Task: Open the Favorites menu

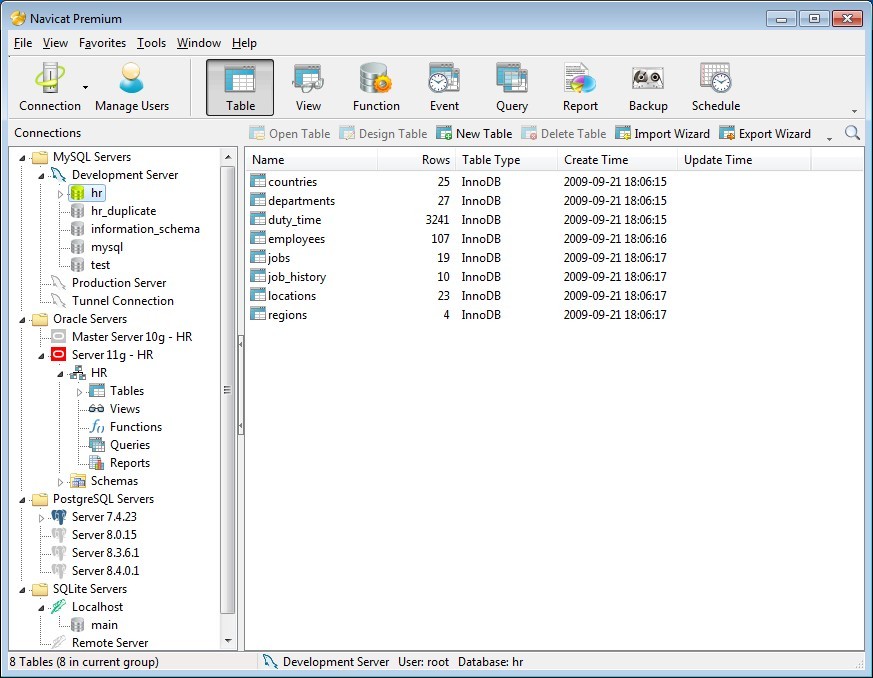Action: [102, 43]
